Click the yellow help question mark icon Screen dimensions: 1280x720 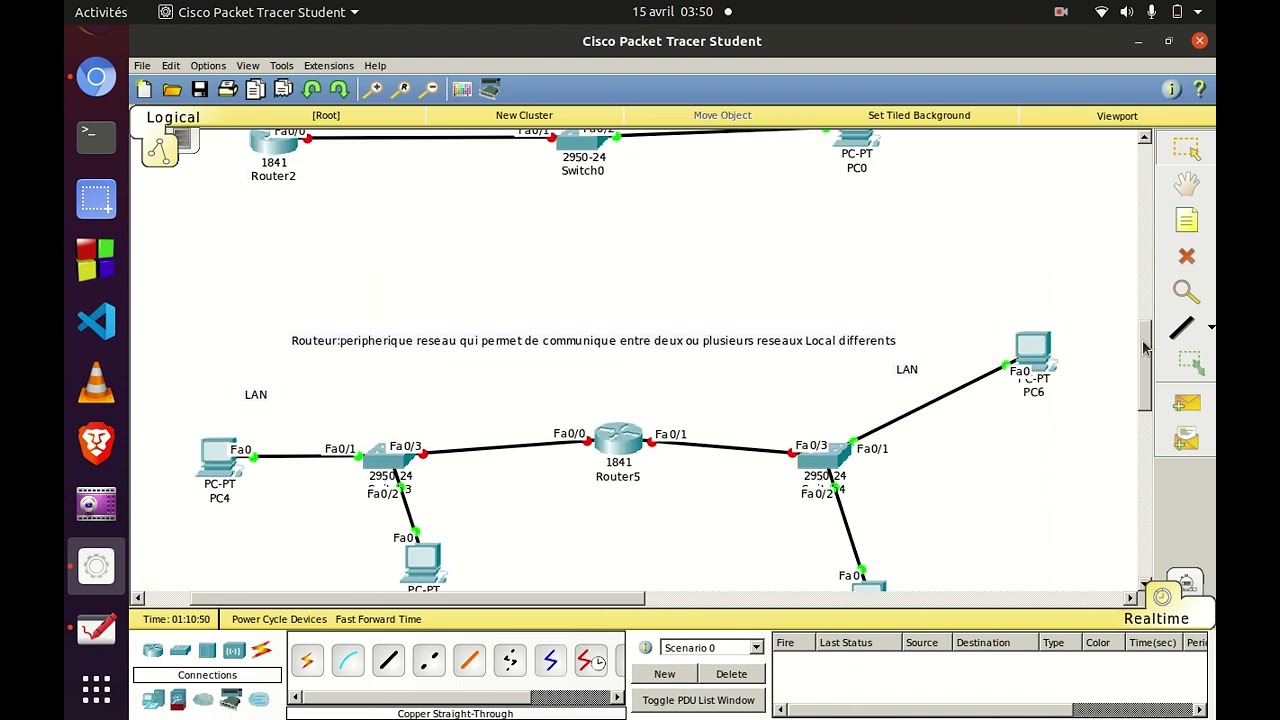[1199, 89]
